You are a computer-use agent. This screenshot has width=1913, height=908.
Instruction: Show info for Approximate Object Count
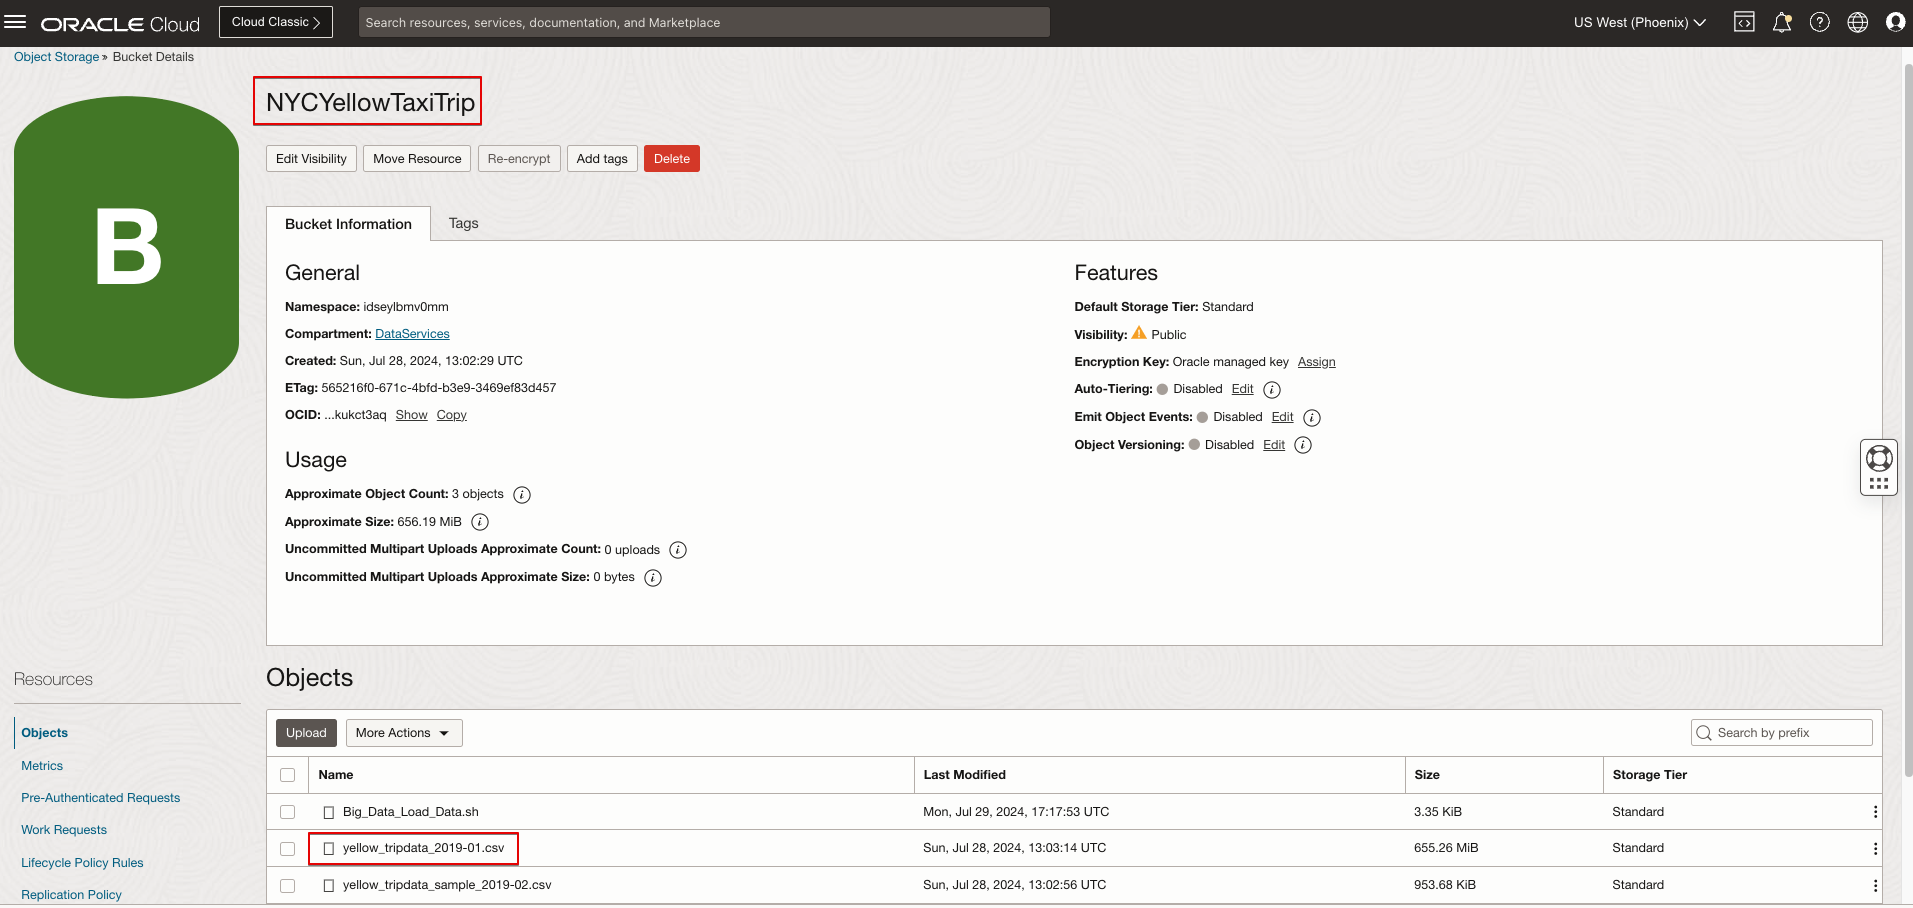(x=522, y=495)
